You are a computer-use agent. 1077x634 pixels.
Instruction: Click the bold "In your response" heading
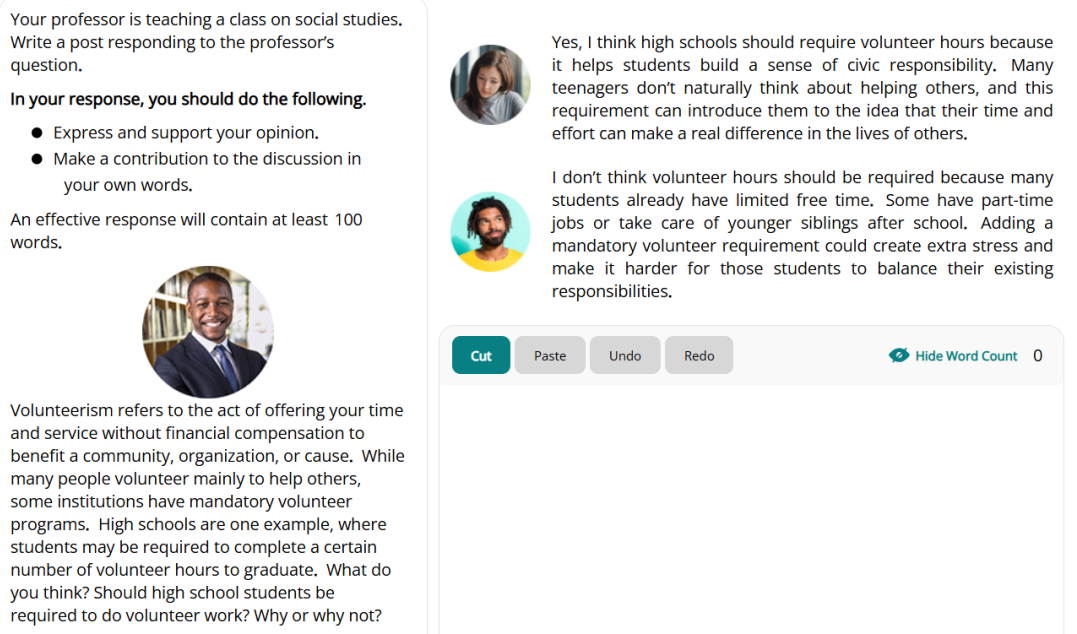pos(188,99)
